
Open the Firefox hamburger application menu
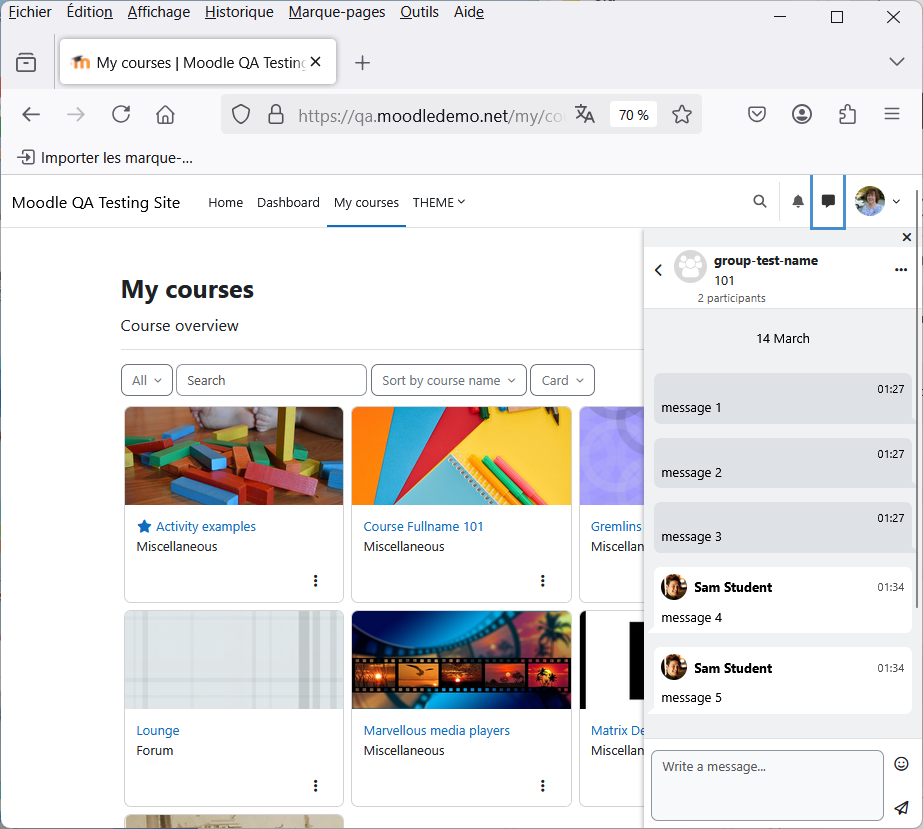click(892, 114)
